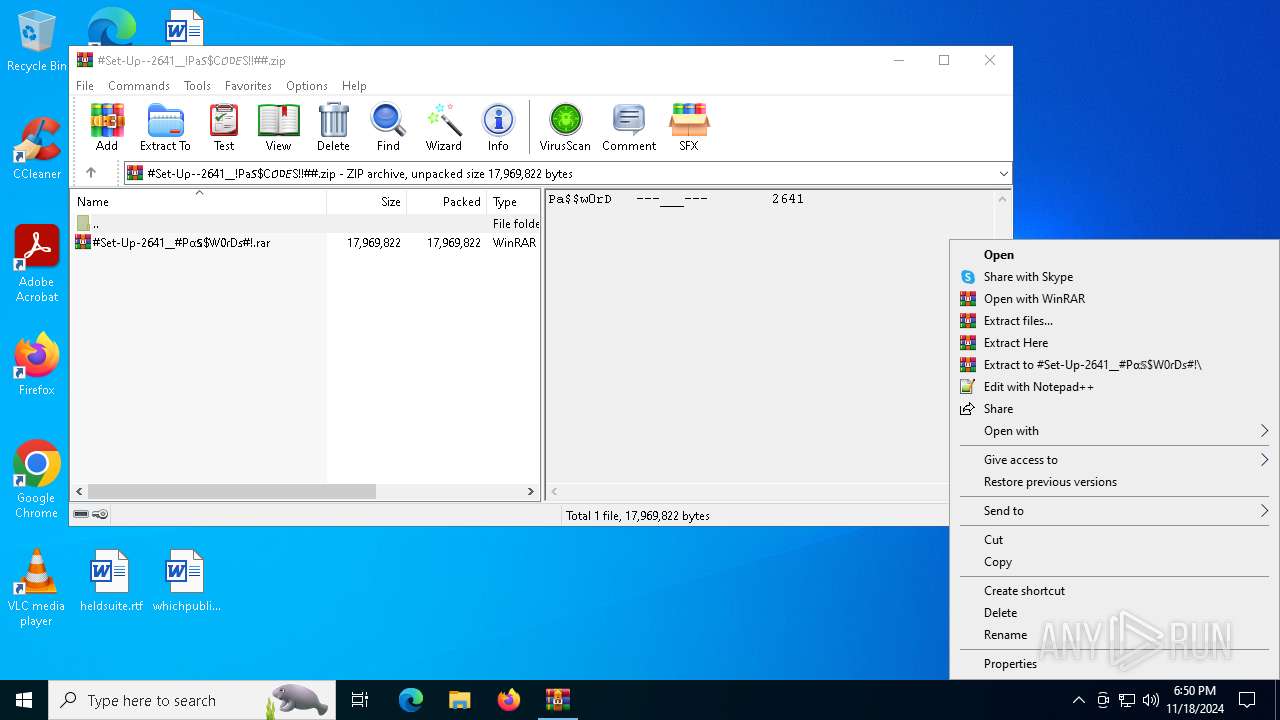
Task: Go up one folder level arrow
Action: pos(91,173)
